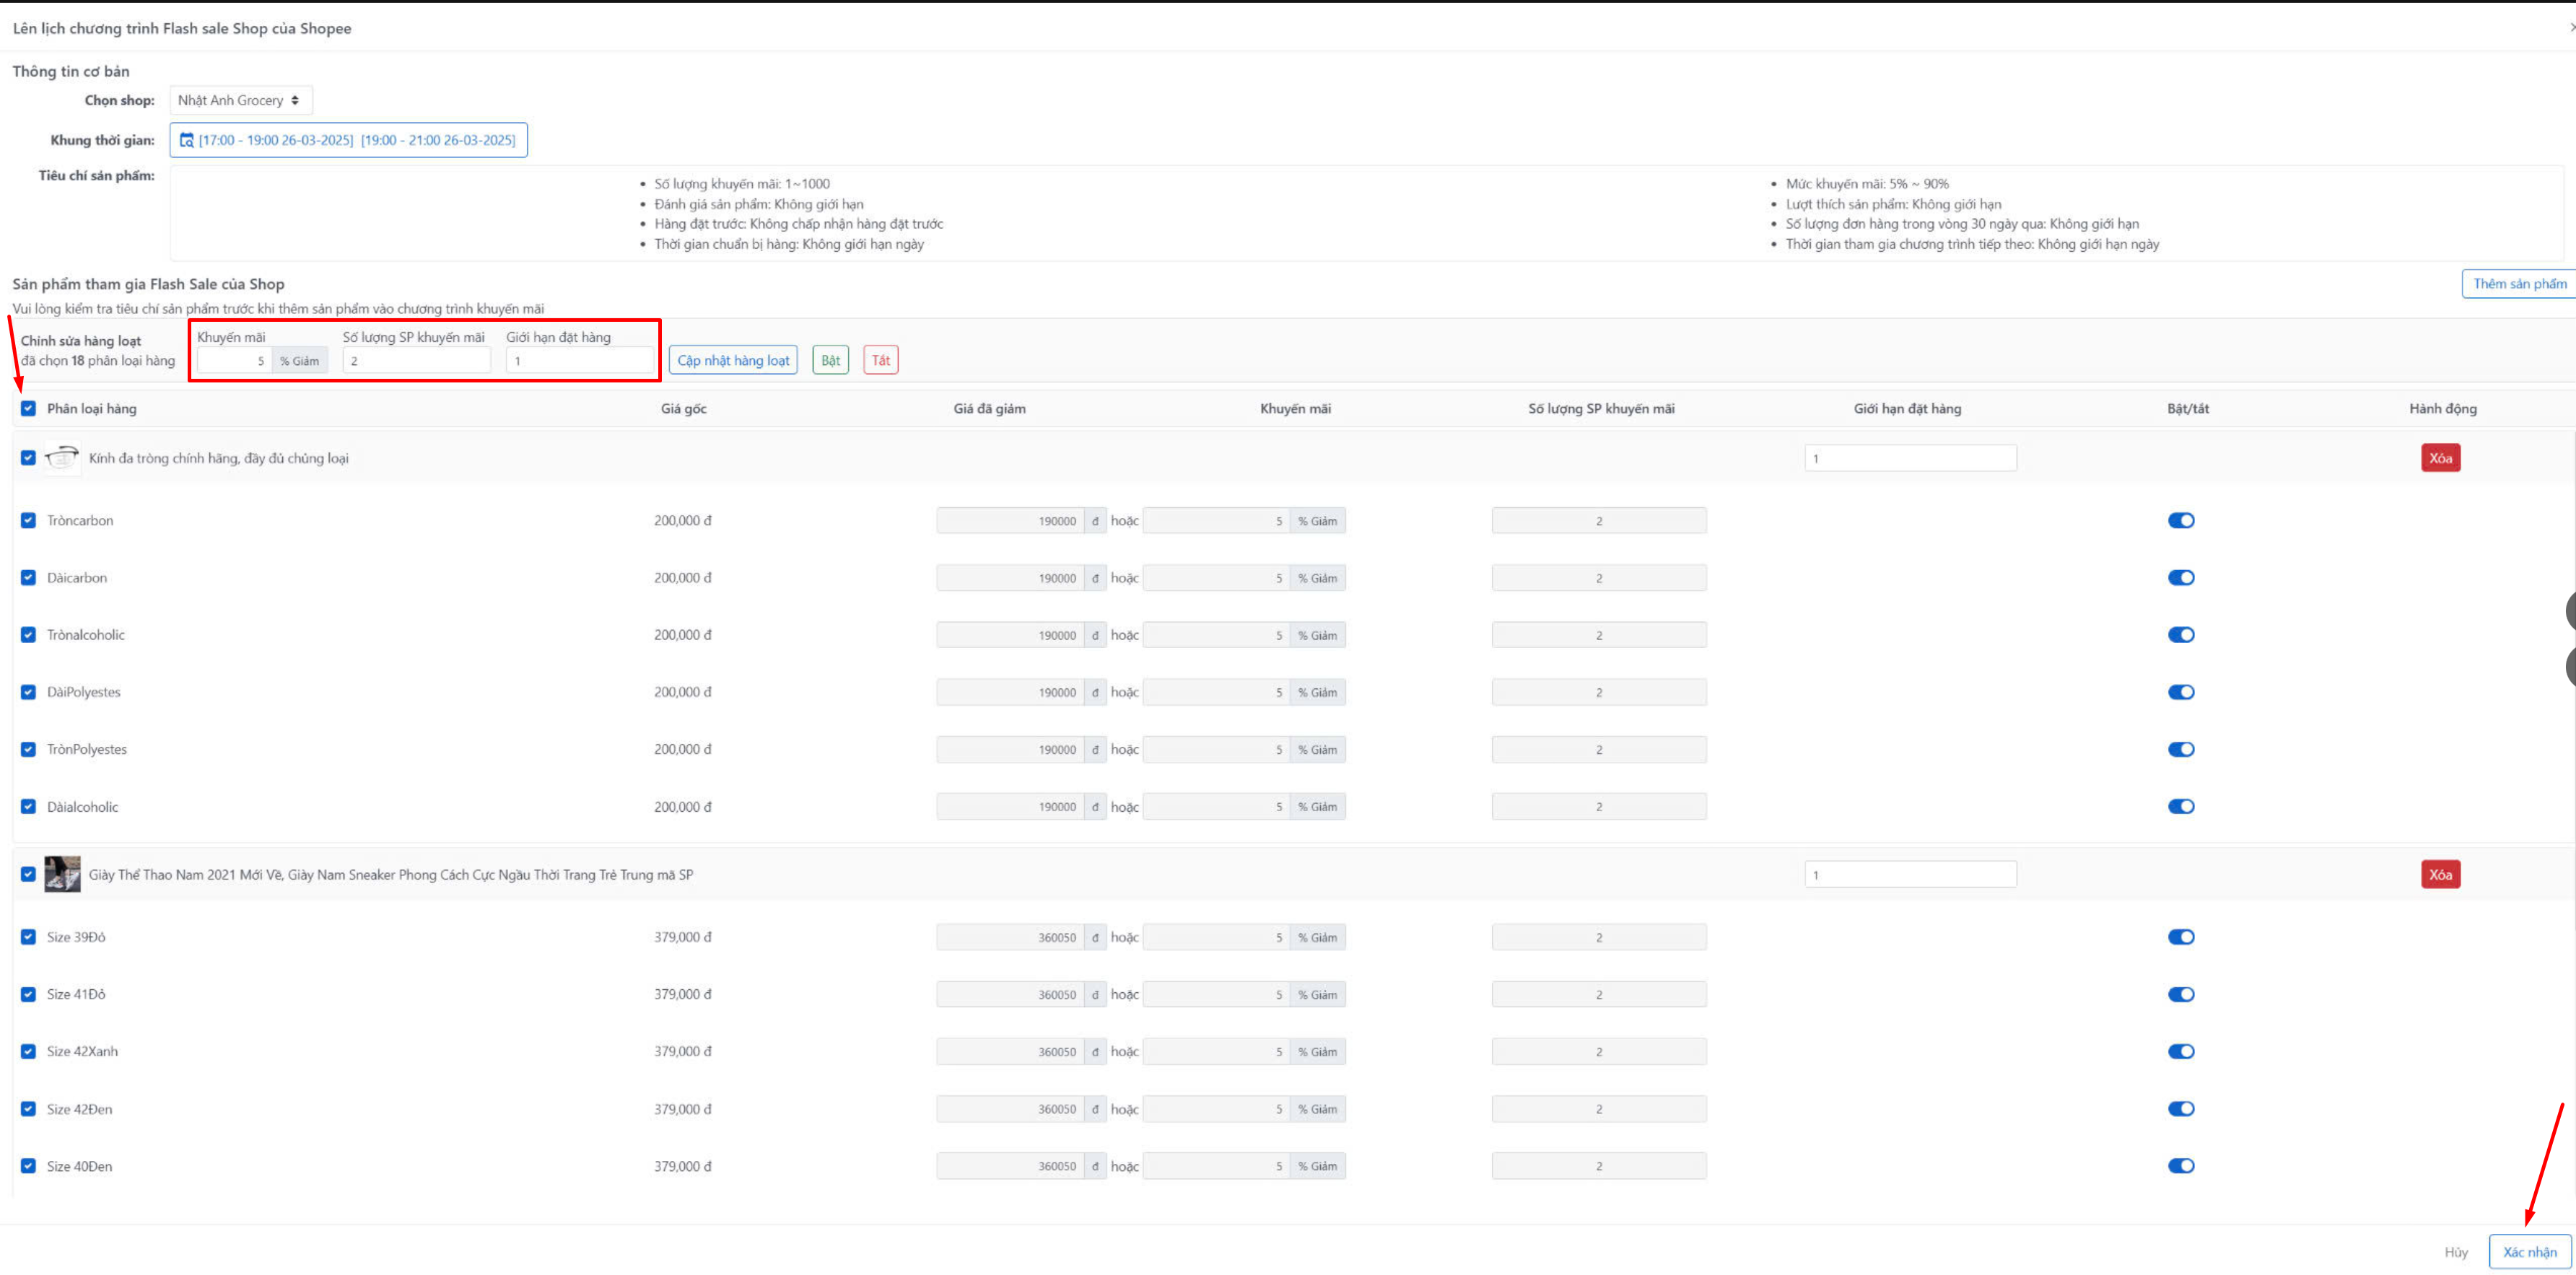The image size is (2576, 1275).
Task: Toggle the select-all Phân loại hàng checkbox
Action: [x=28, y=408]
